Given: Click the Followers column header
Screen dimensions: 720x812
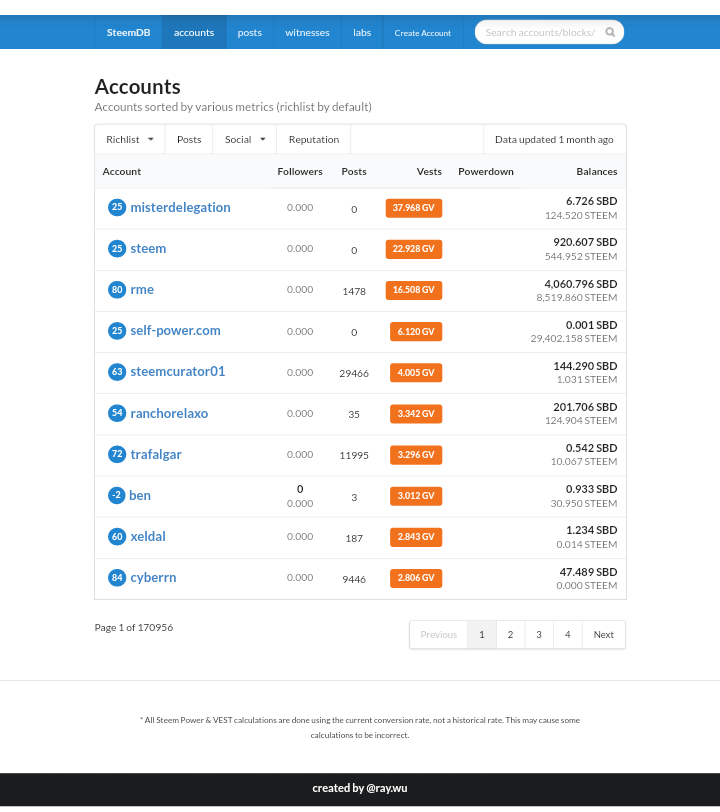Looking at the screenshot, I should pos(300,171).
